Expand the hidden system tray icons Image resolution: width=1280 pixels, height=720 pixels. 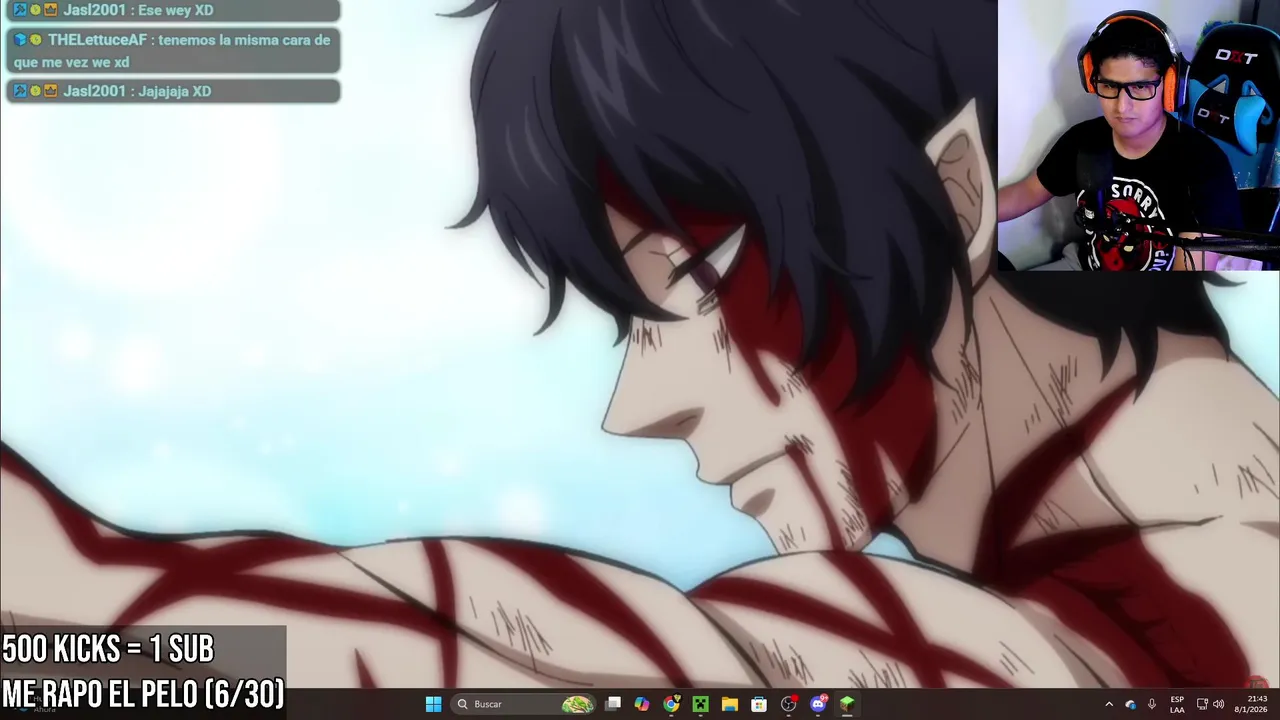tap(1108, 704)
